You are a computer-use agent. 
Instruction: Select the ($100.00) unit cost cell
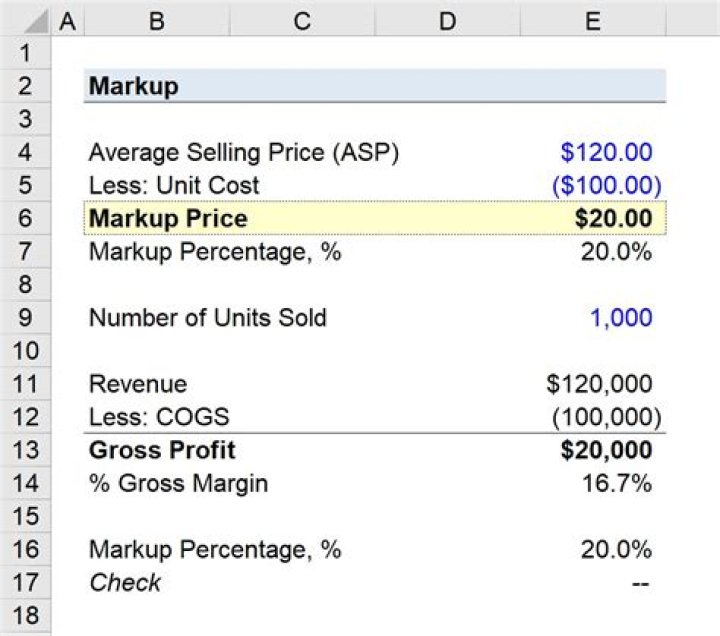click(x=607, y=186)
